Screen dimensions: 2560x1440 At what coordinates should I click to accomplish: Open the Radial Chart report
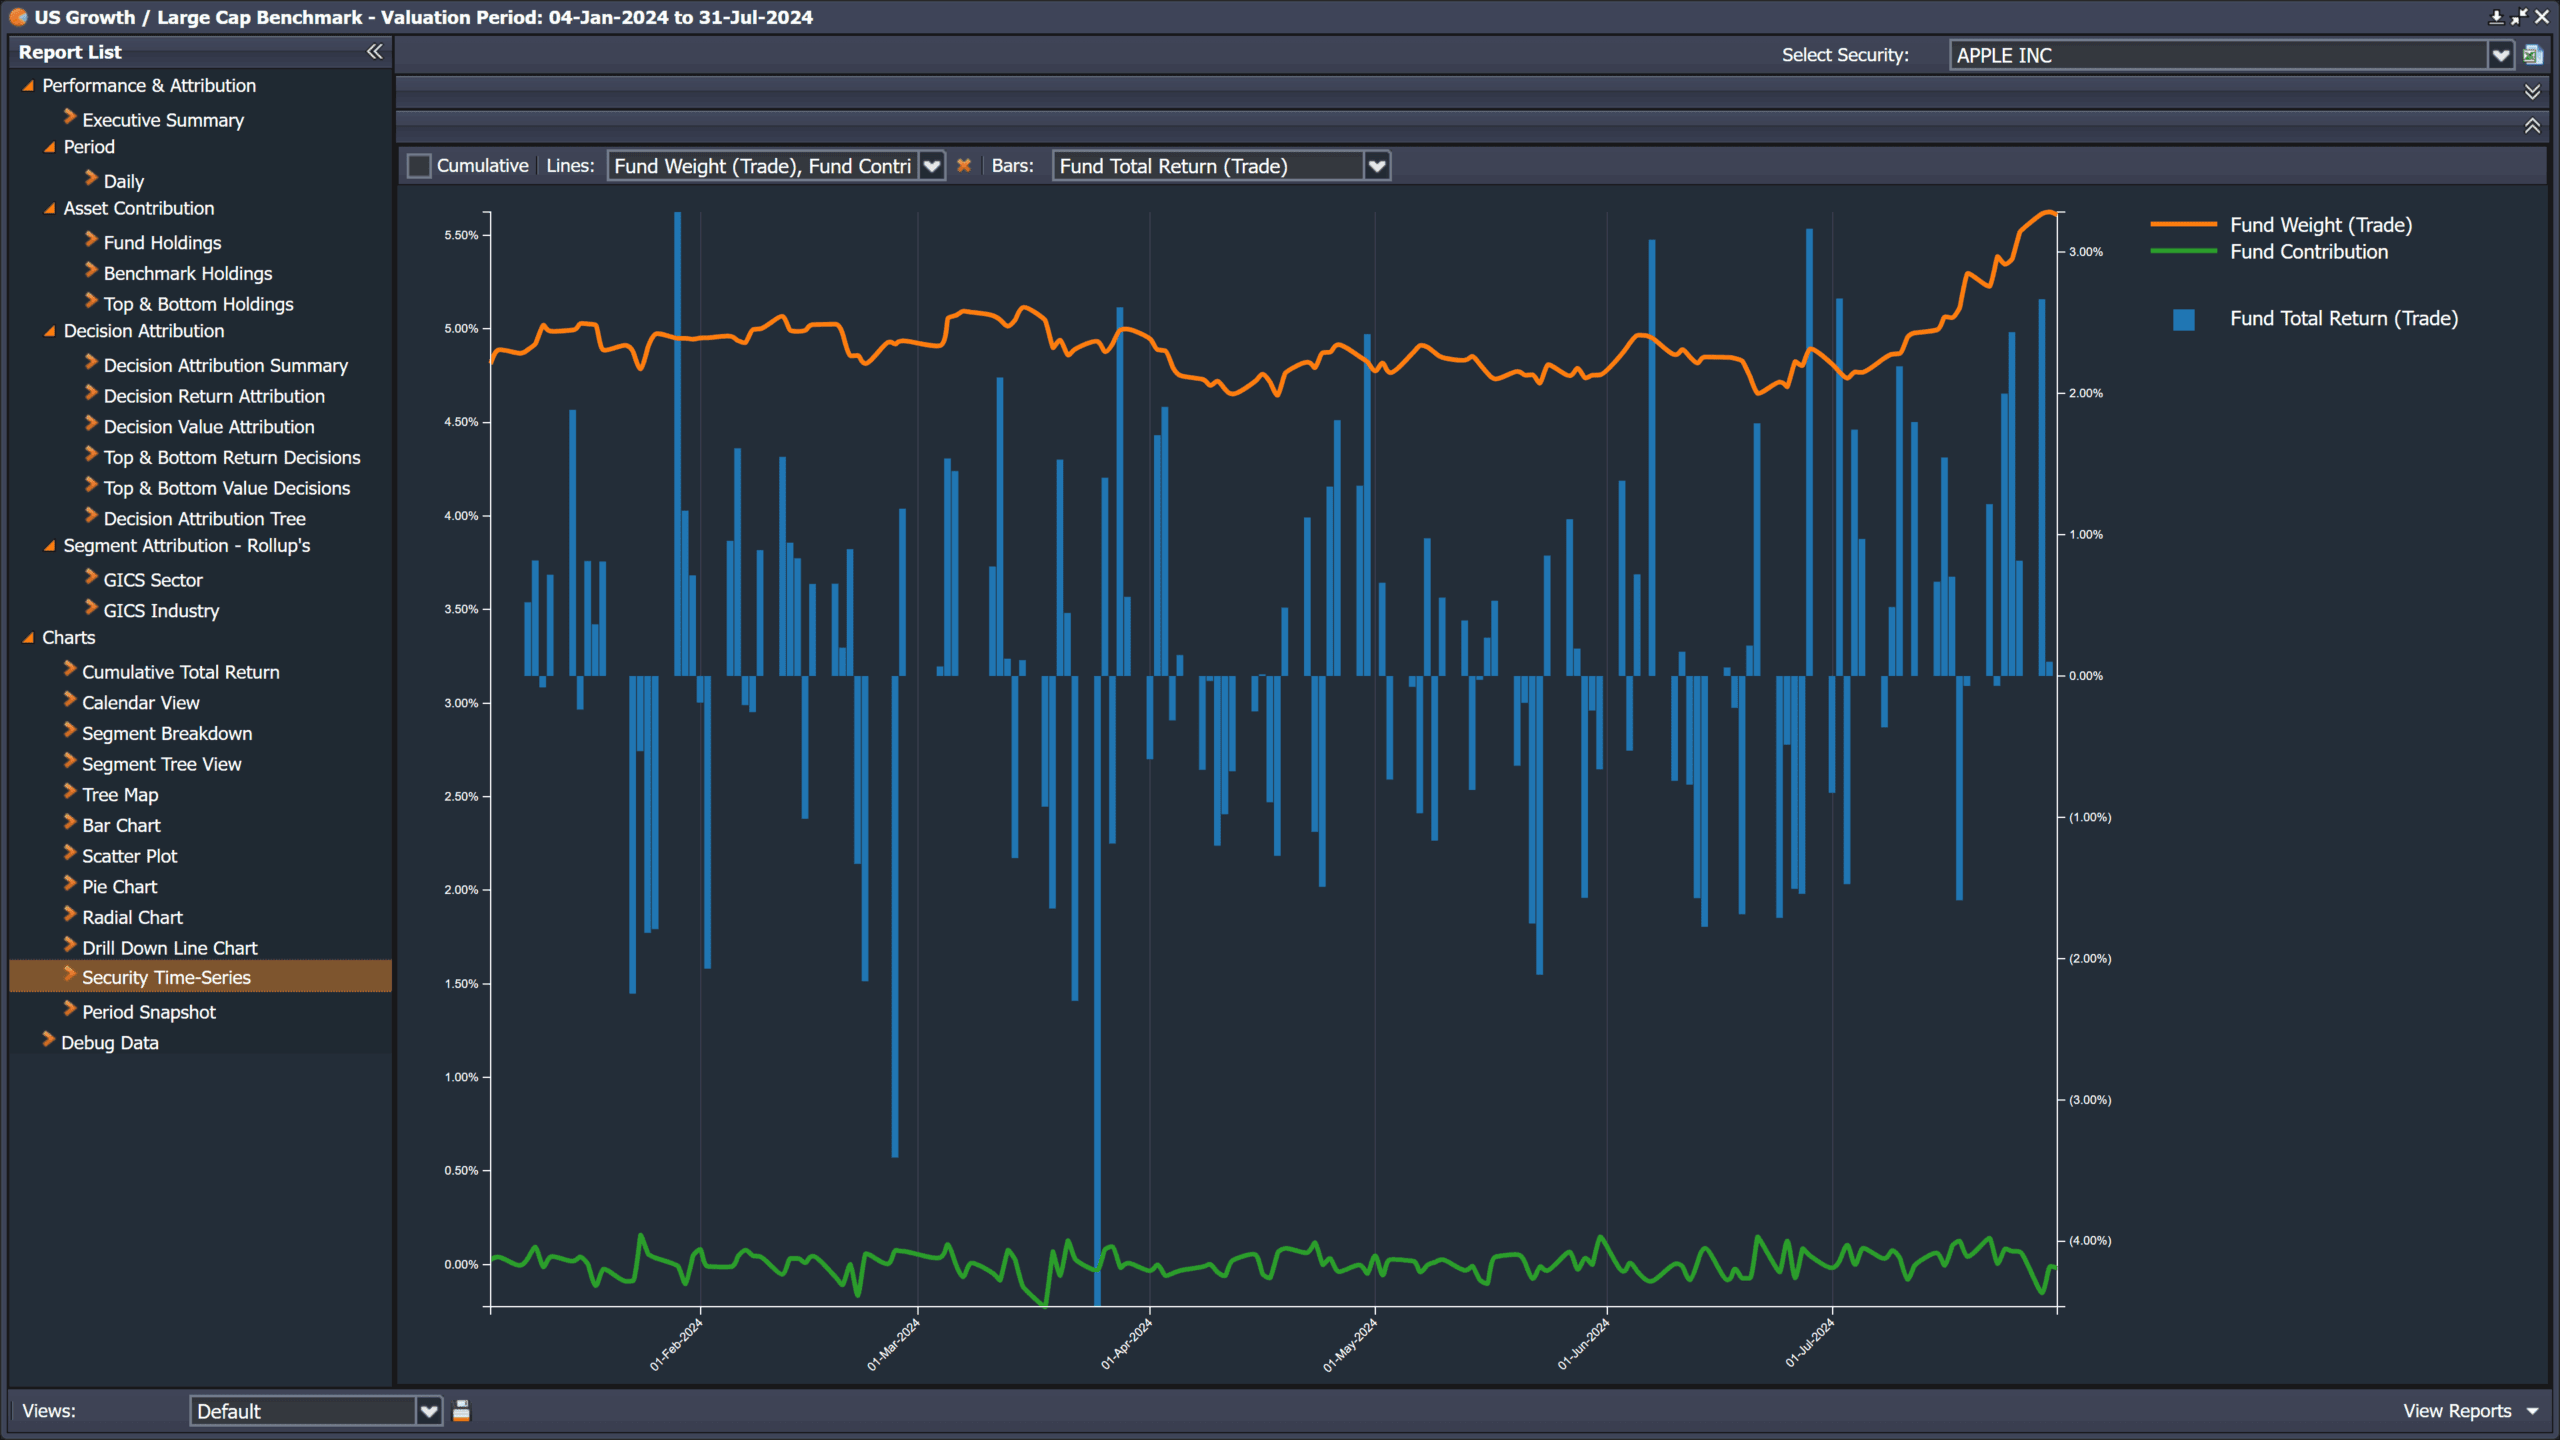(x=133, y=917)
